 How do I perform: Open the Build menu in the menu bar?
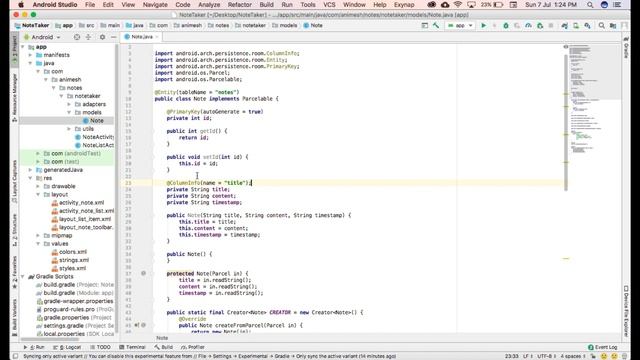click(266, 5)
